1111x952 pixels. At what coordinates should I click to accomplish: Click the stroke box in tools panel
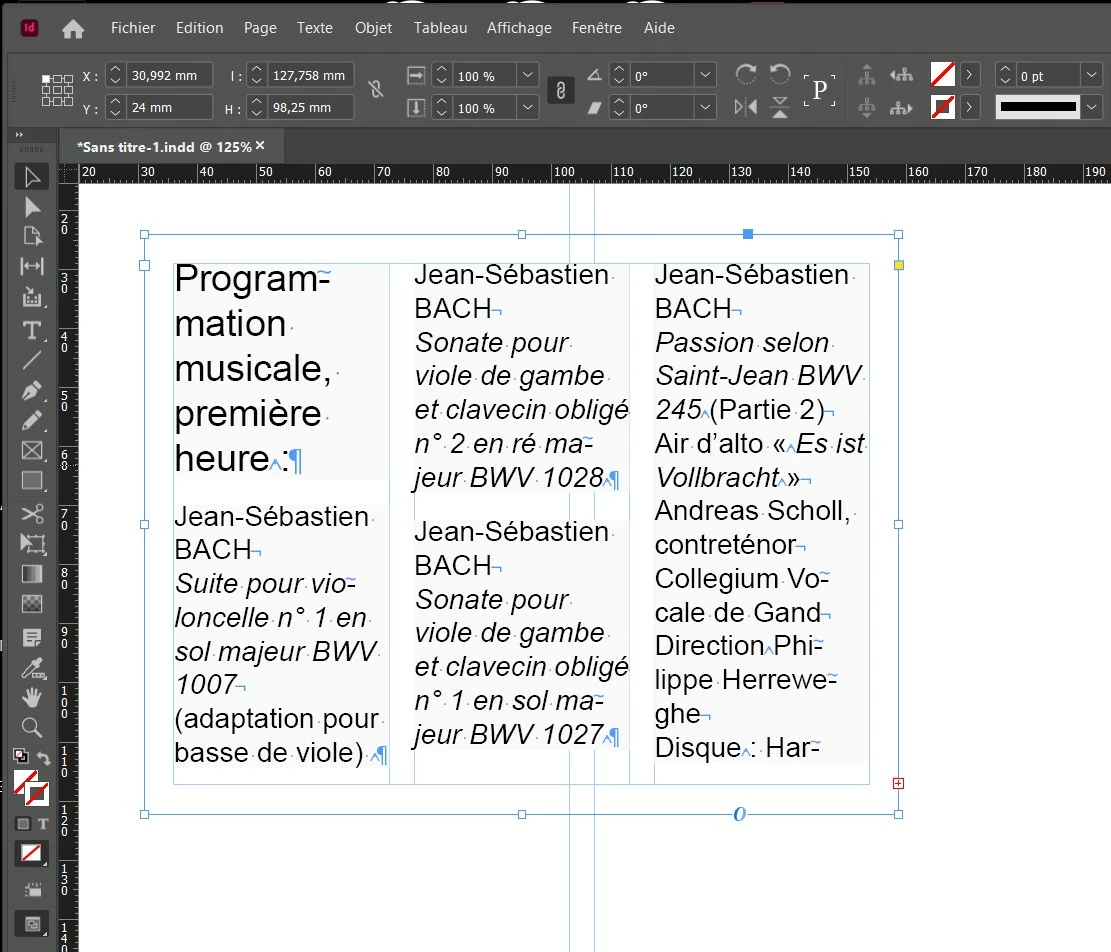(x=37, y=794)
